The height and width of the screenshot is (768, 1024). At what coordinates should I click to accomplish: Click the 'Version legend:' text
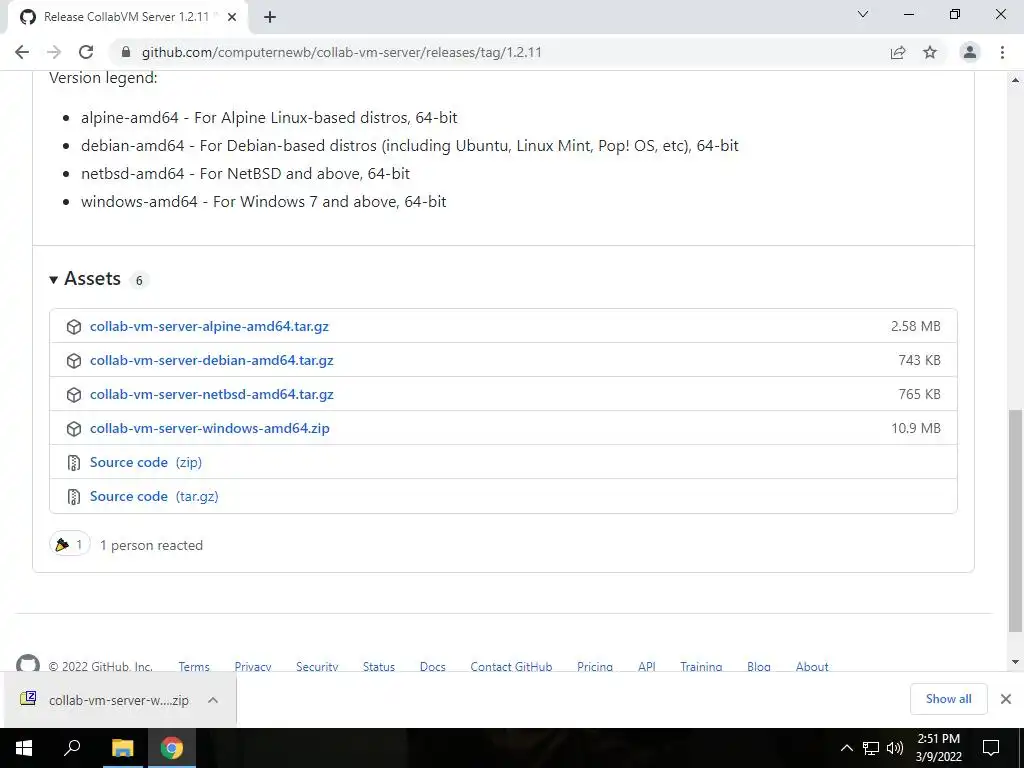pos(103,78)
